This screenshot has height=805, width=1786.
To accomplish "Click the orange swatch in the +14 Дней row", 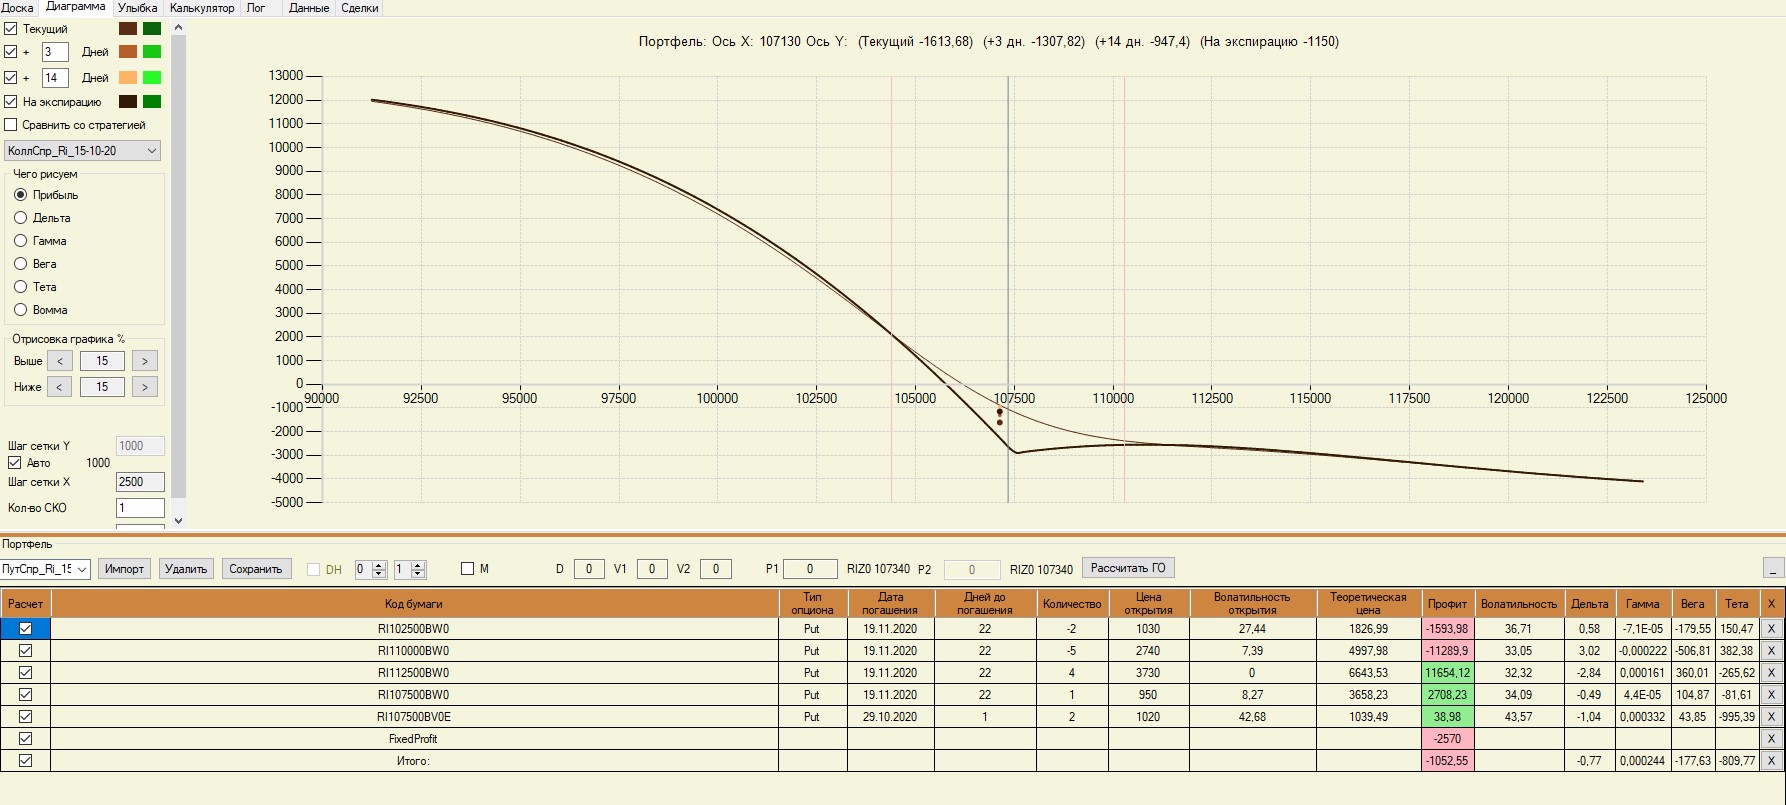I will [128, 78].
